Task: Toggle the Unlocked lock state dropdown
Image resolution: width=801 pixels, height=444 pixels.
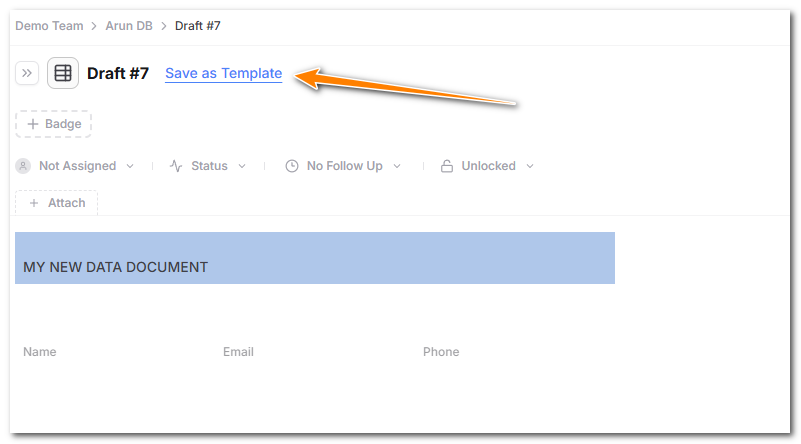Action: [530, 166]
